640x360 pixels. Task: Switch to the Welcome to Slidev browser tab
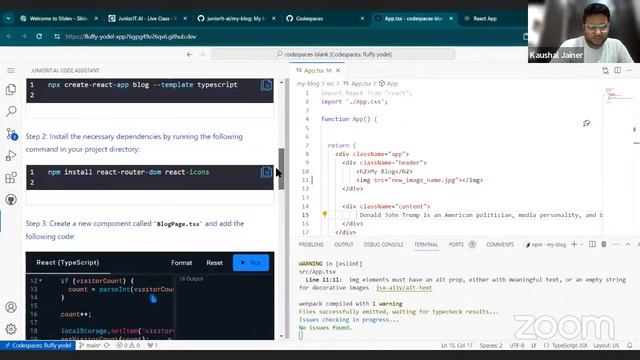coord(58,18)
